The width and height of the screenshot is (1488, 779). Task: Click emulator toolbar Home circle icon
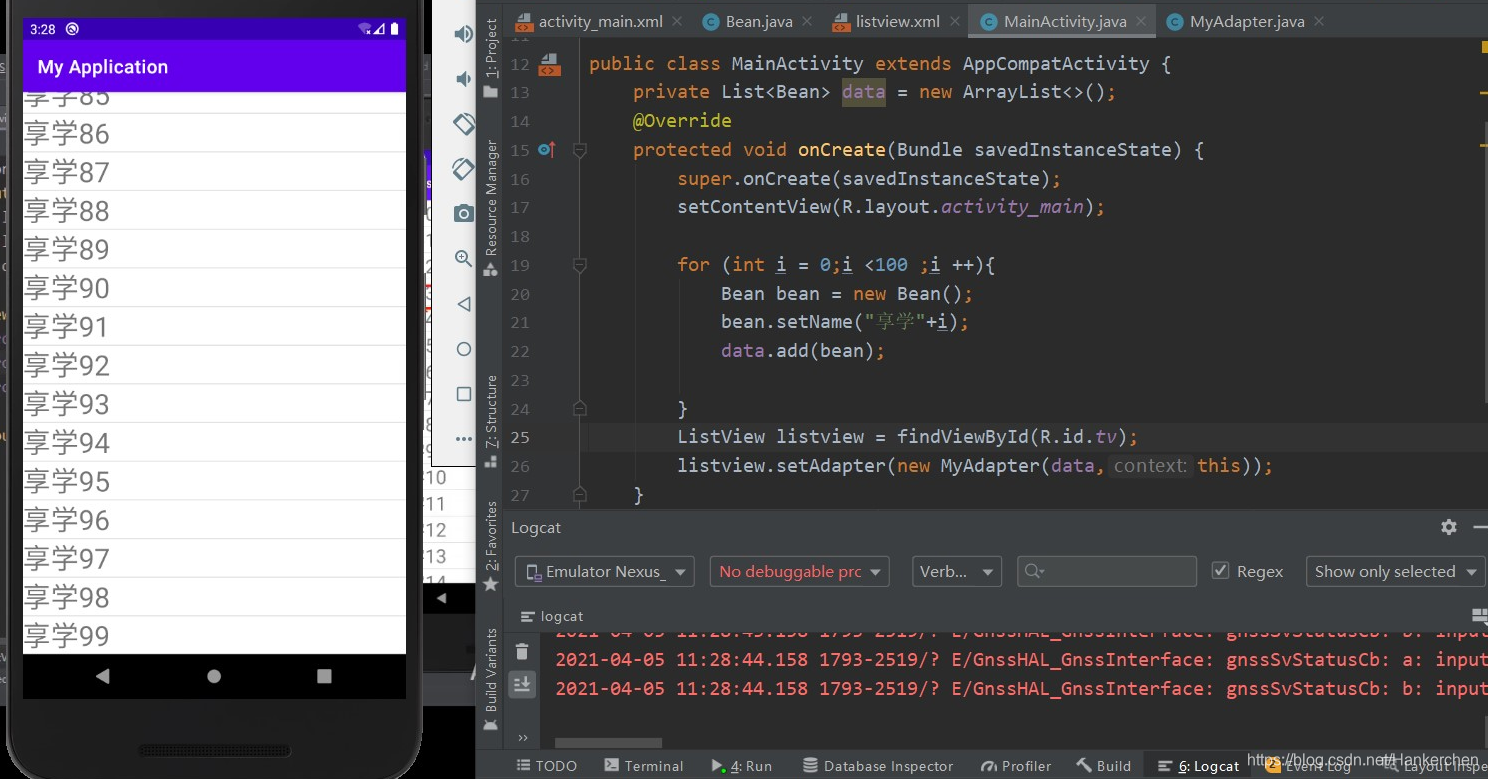coord(464,349)
